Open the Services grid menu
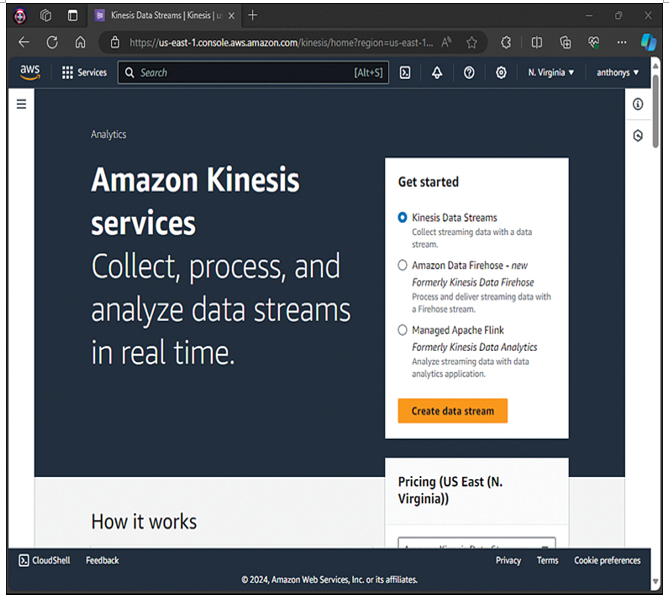The image size is (669, 603). pos(84,73)
